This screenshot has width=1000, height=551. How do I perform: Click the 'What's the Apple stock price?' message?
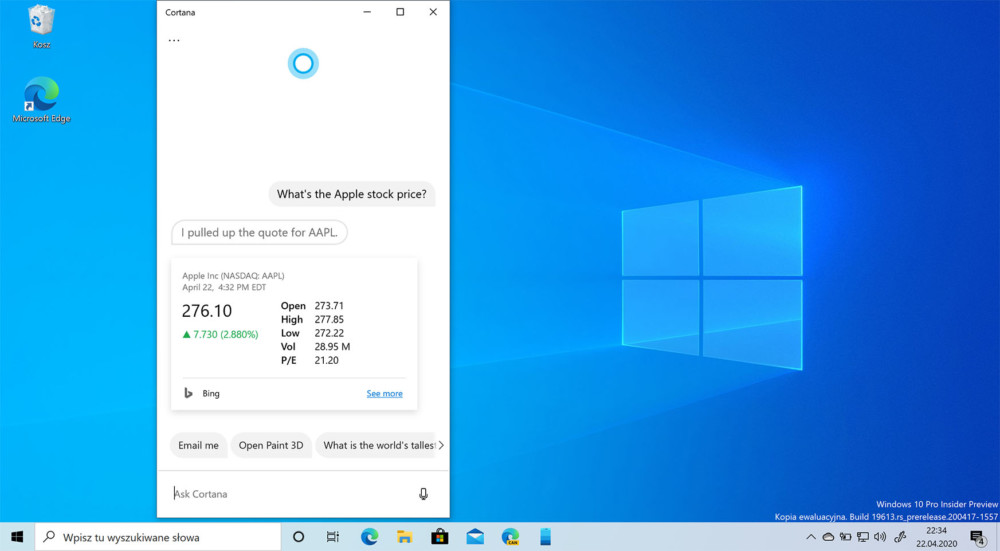(352, 194)
